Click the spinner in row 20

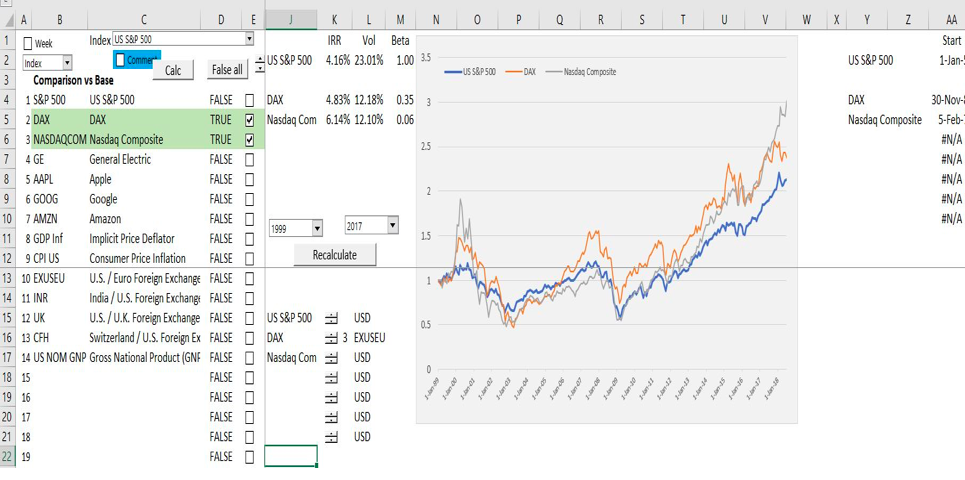point(332,417)
